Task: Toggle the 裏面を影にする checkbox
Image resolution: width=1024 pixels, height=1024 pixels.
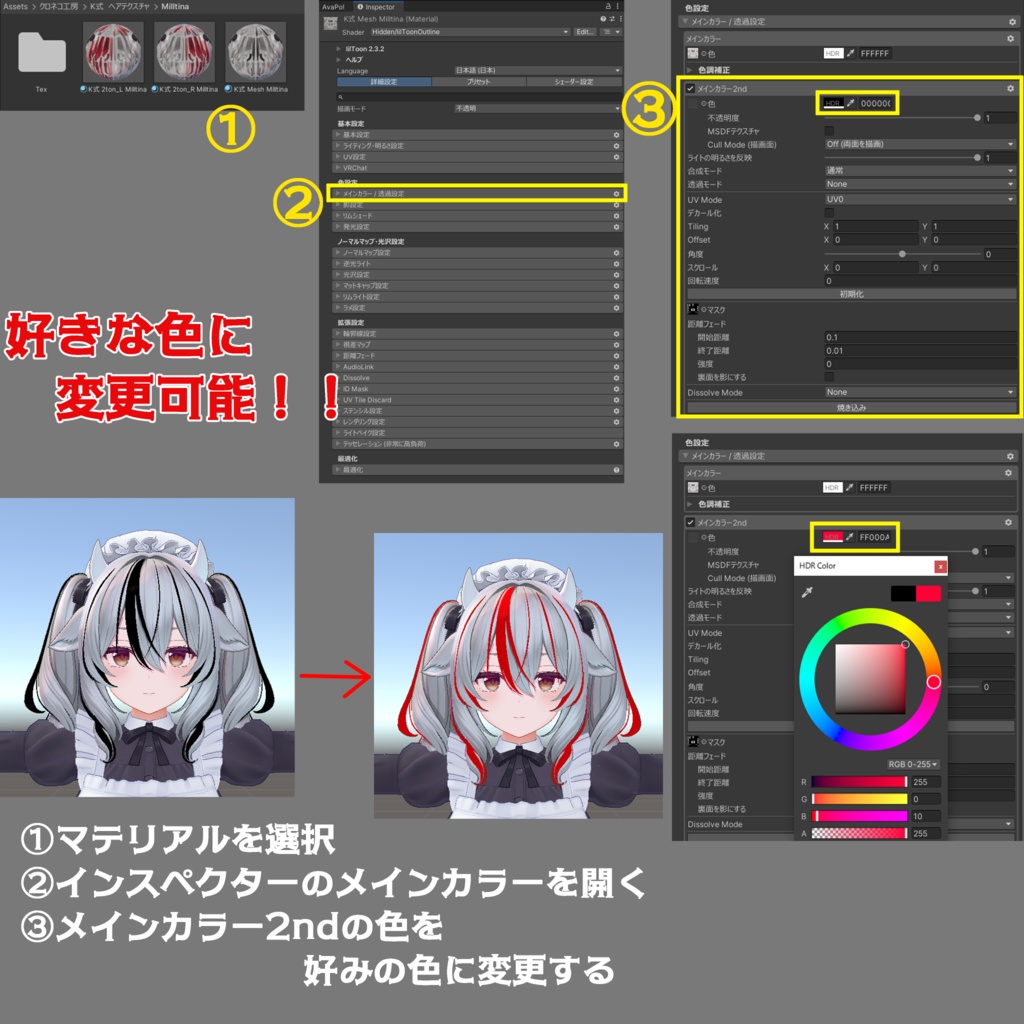Action: point(829,377)
